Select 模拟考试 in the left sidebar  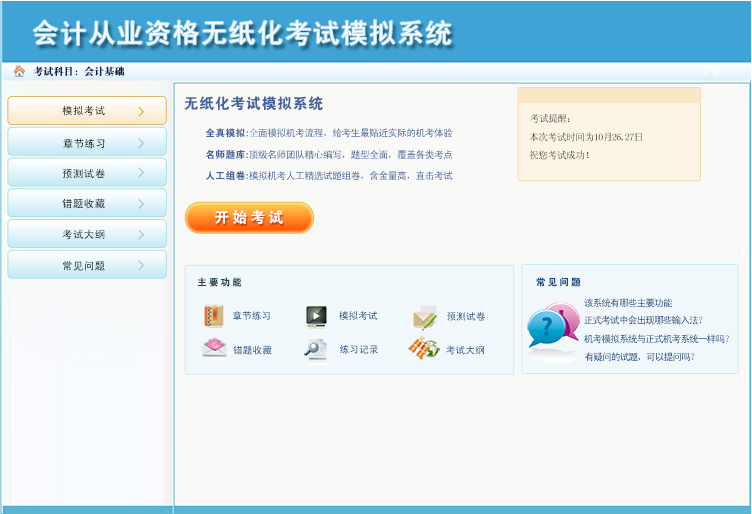[84, 111]
